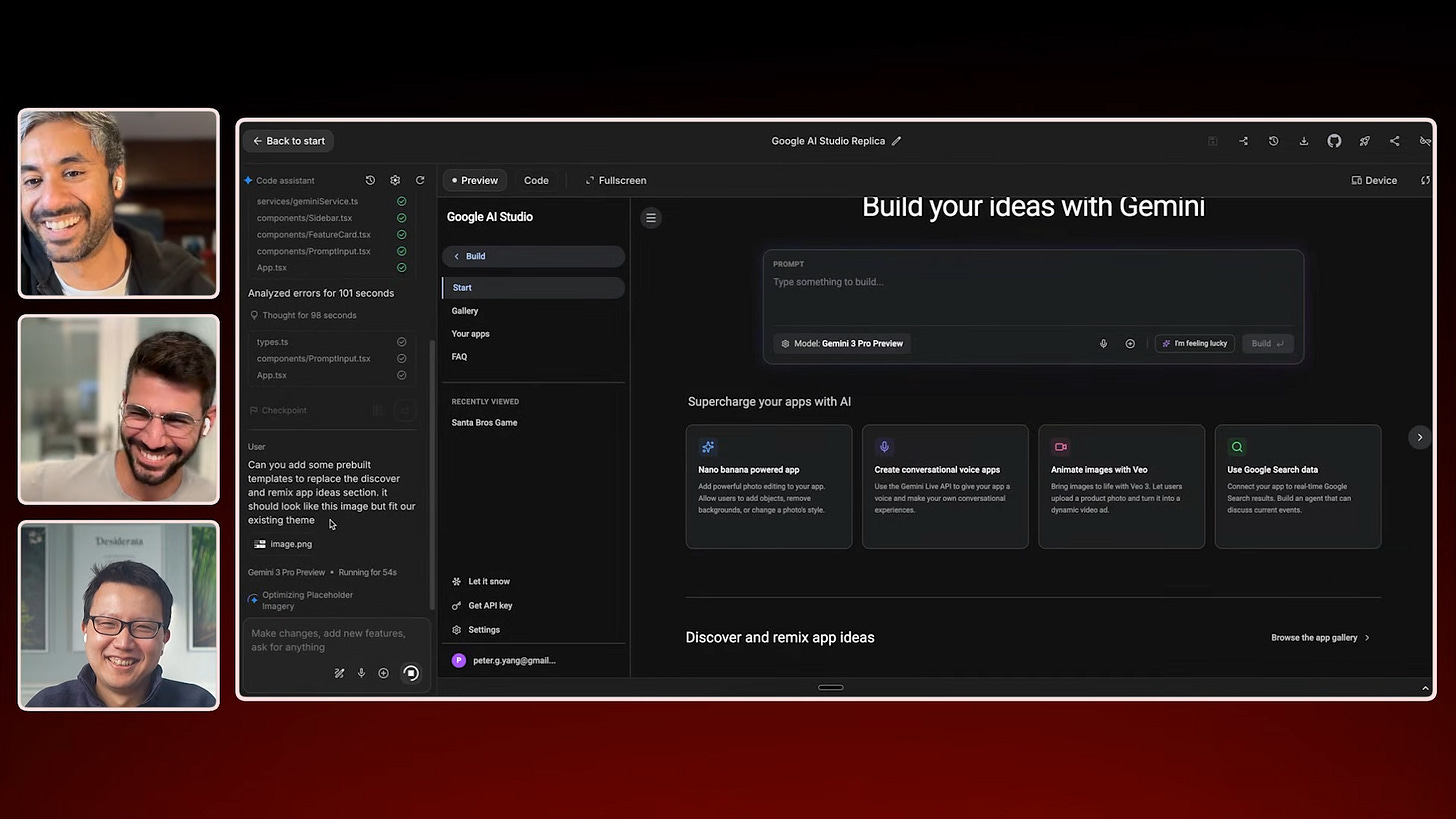1456x819 pixels.
Task: Click Get API key in the sidebar
Action: tap(490, 605)
